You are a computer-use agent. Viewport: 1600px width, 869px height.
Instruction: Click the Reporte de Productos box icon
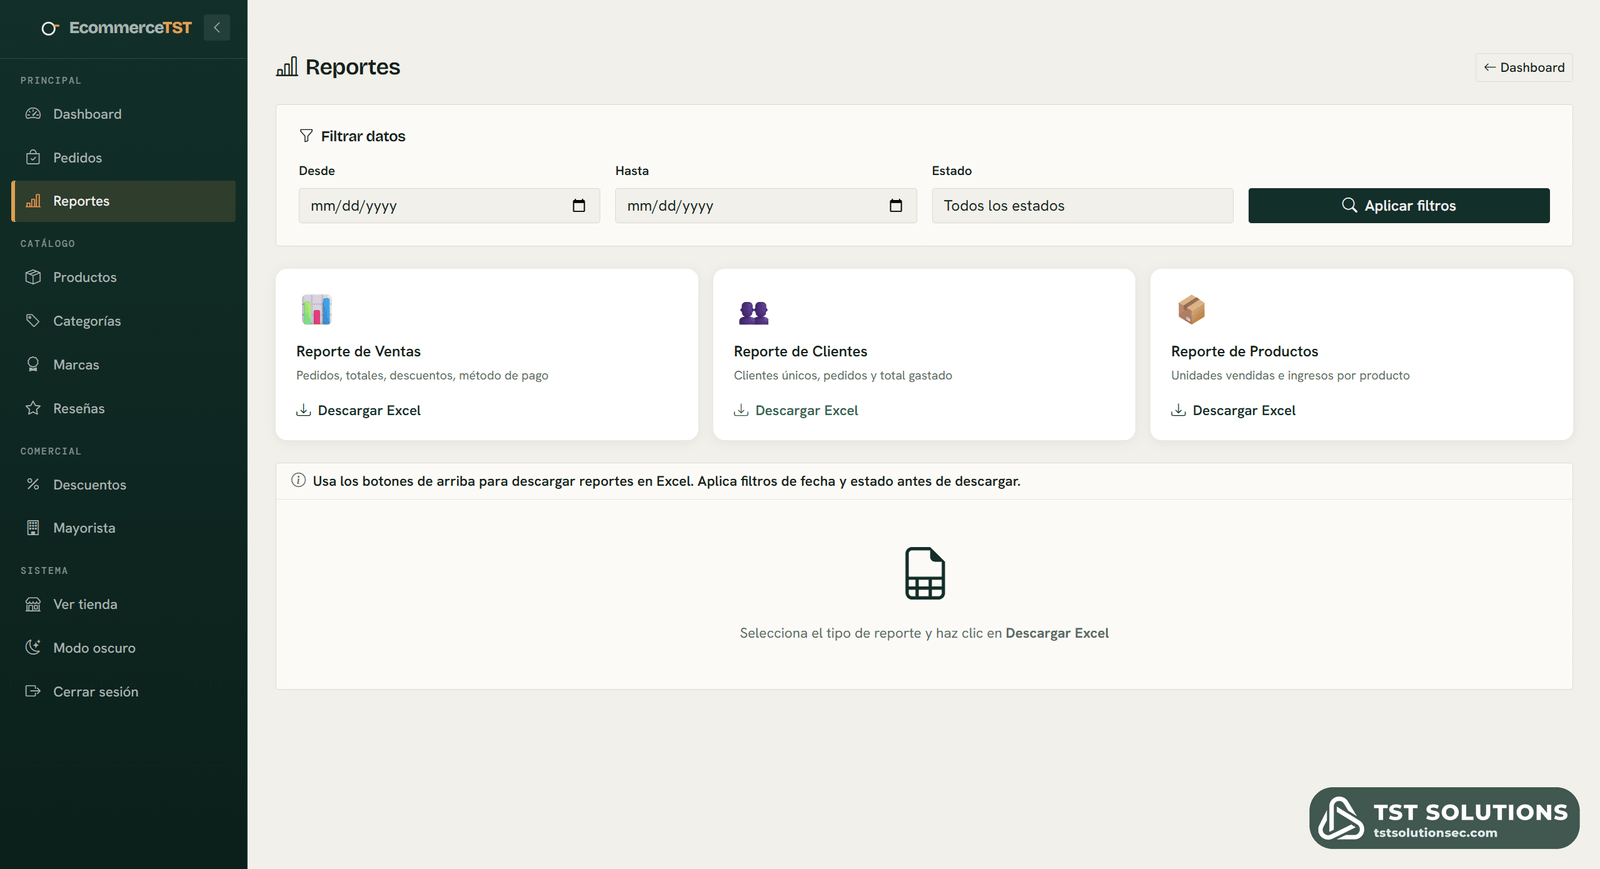[x=1191, y=310]
